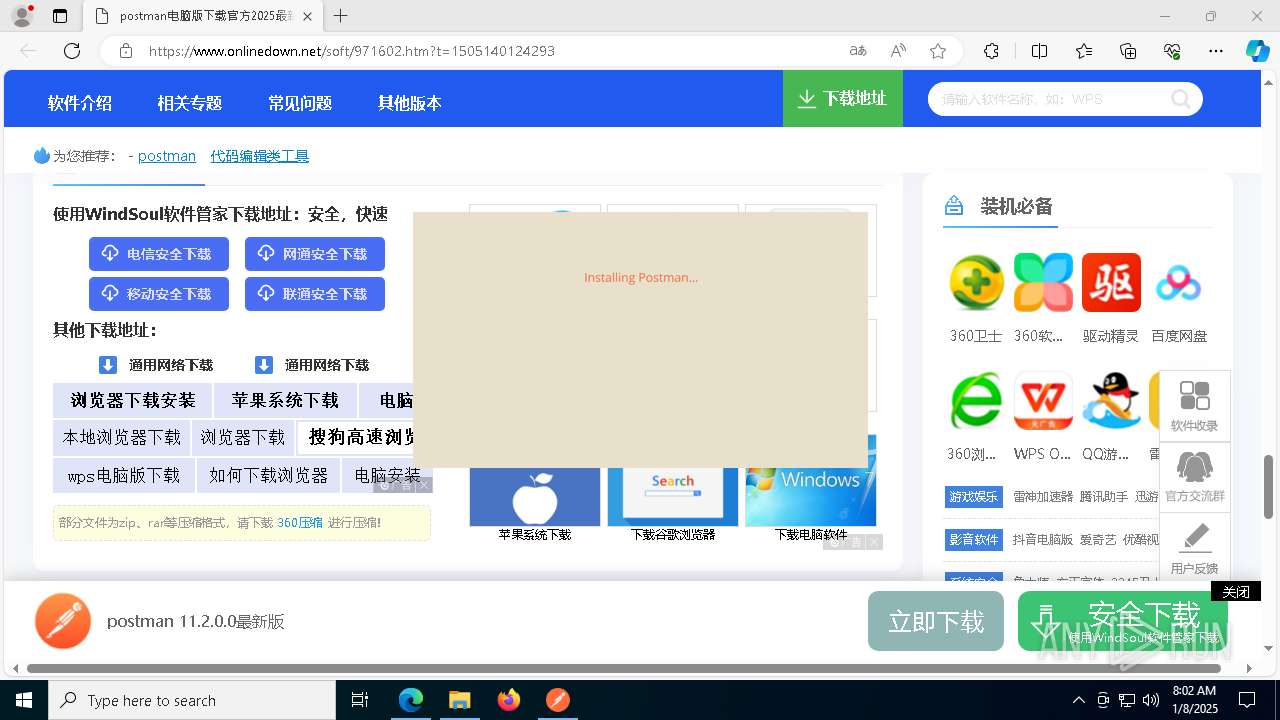1280x720 pixels.
Task: Switch to the 相关专题 nav tab
Action: (189, 103)
